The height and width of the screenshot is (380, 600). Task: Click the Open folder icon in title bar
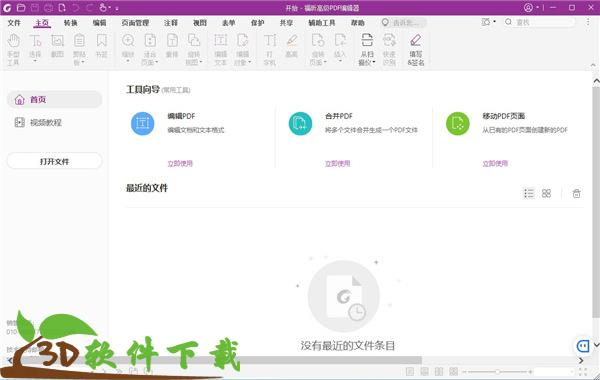pos(21,7)
